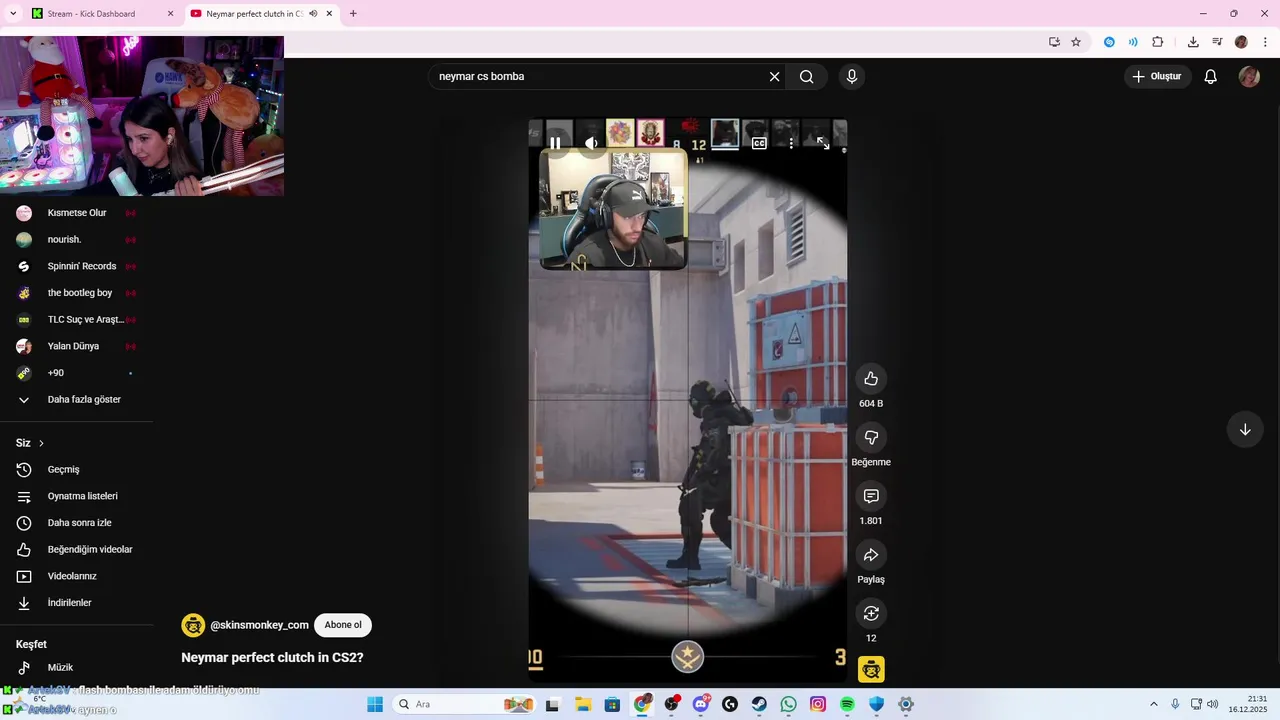Start voice search with the microphone
1280x720 pixels.
pyautogui.click(x=852, y=77)
